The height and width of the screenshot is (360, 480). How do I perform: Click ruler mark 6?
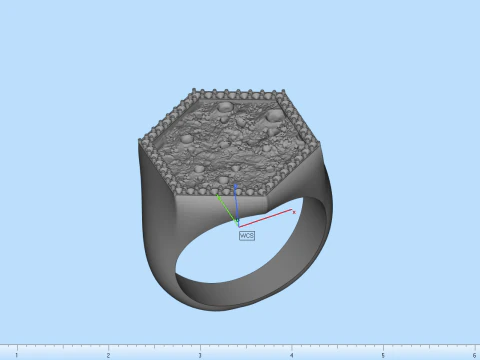pyautogui.click(x=474, y=356)
